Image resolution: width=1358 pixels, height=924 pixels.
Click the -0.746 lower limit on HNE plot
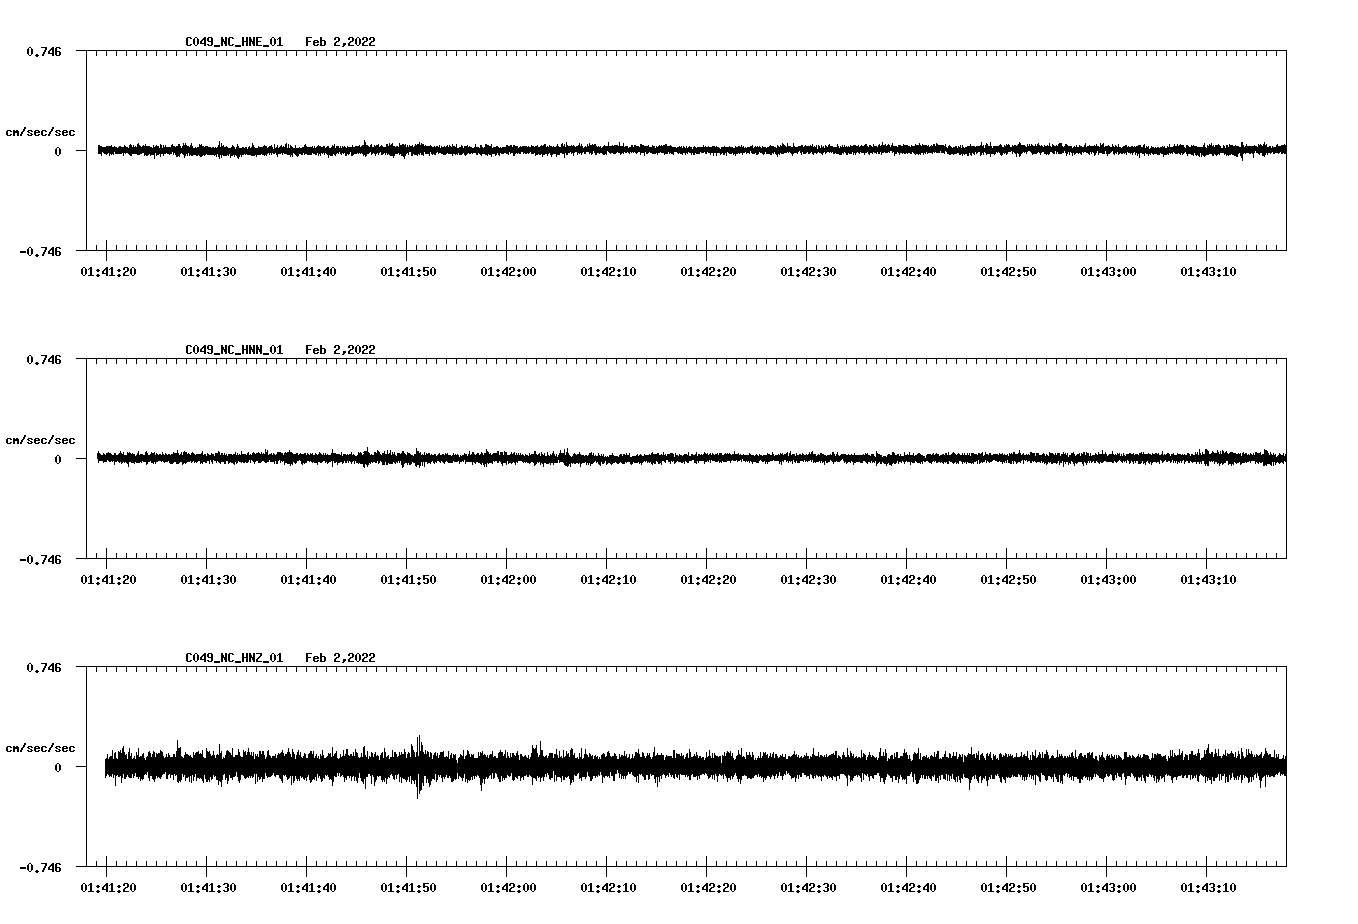pos(40,251)
